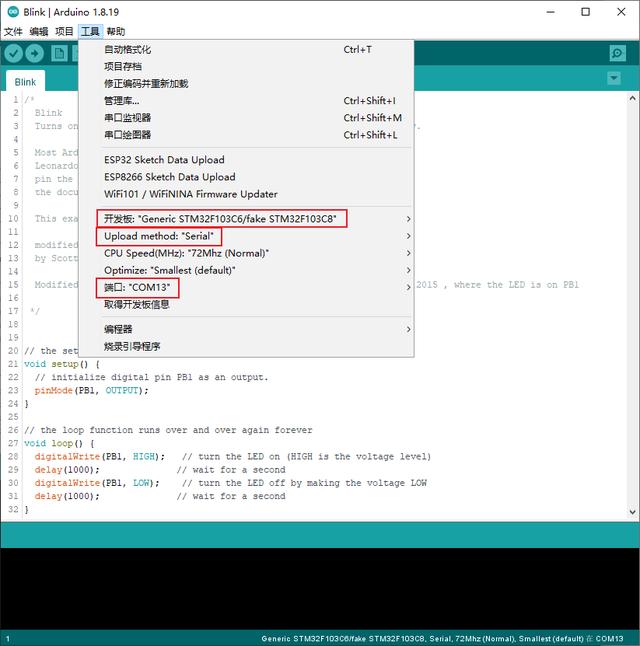The height and width of the screenshot is (646, 640).
Task: Click the 工具 menu header
Action: point(90,32)
